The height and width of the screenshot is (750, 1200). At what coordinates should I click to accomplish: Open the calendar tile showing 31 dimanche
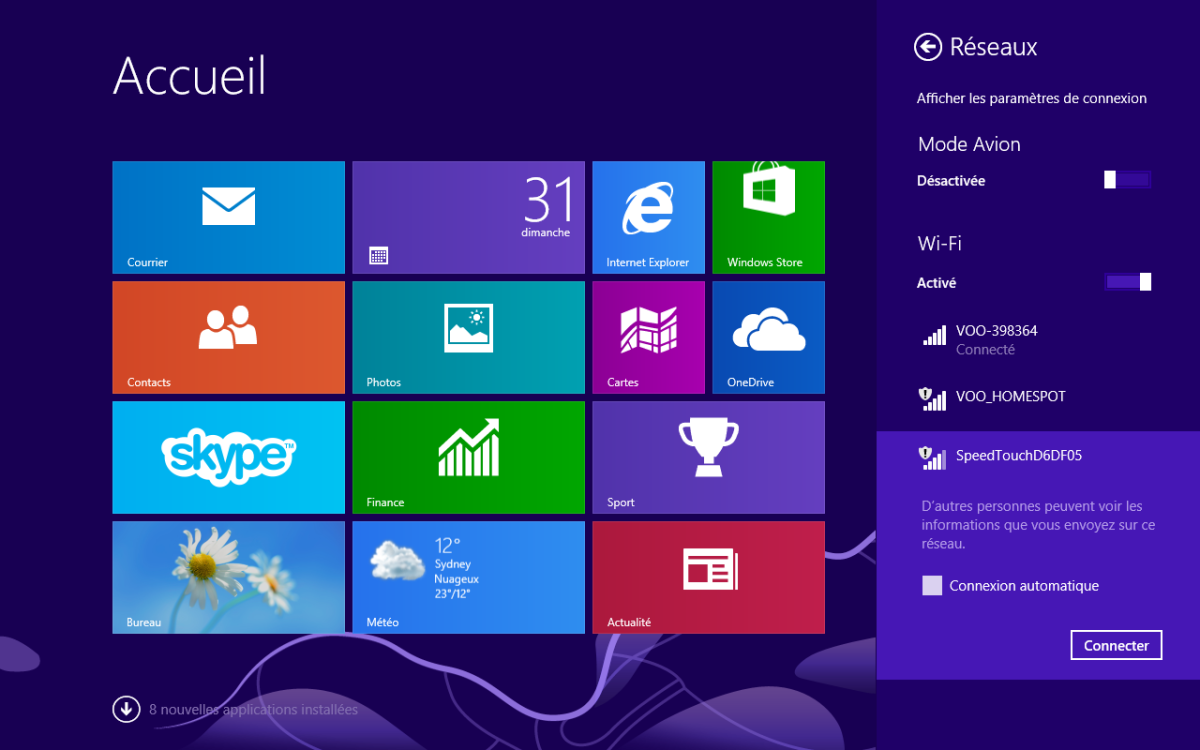[468, 217]
